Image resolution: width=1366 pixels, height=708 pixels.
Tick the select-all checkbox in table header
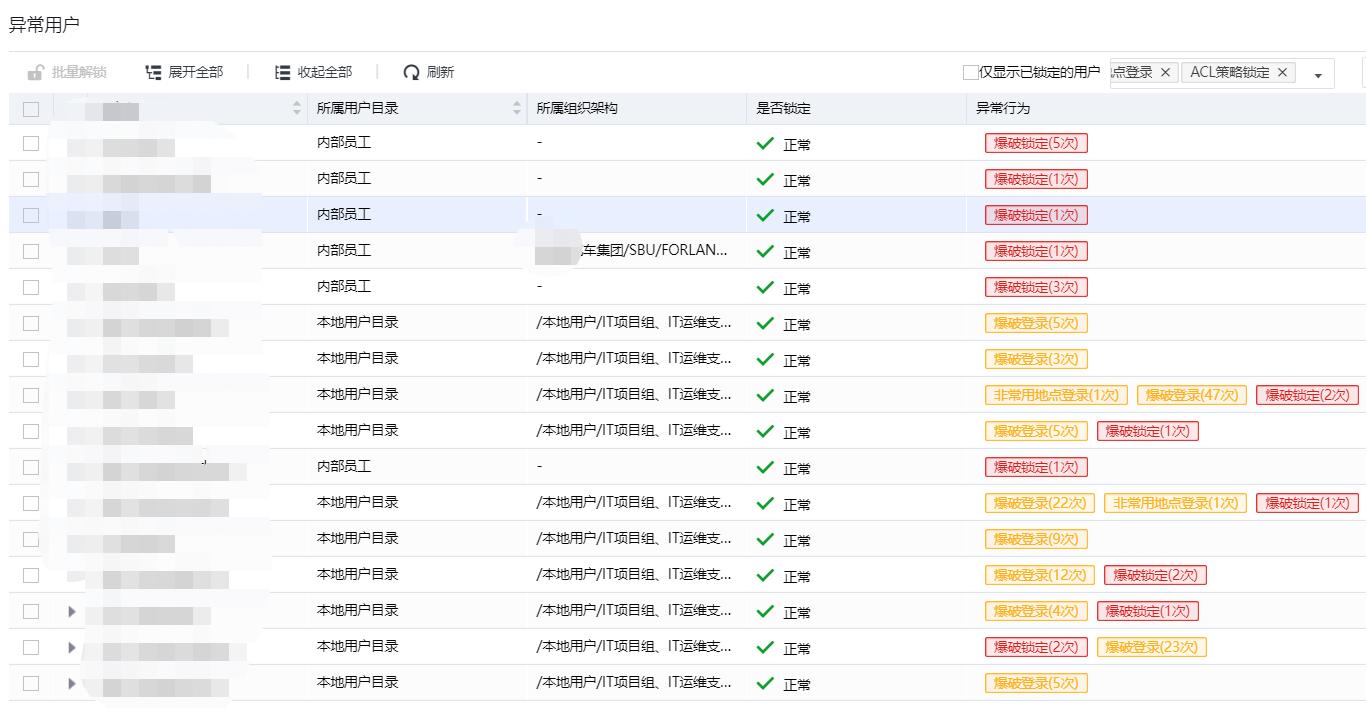pos(31,109)
